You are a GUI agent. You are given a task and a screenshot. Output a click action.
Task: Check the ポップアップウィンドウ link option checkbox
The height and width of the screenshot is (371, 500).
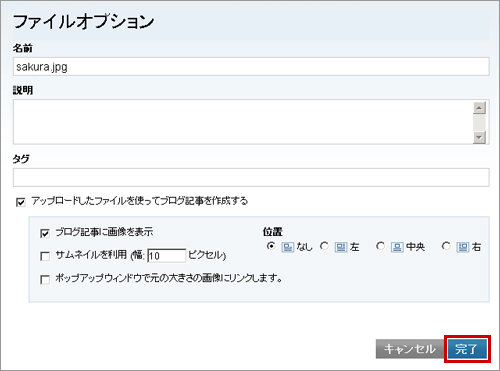tap(45, 279)
